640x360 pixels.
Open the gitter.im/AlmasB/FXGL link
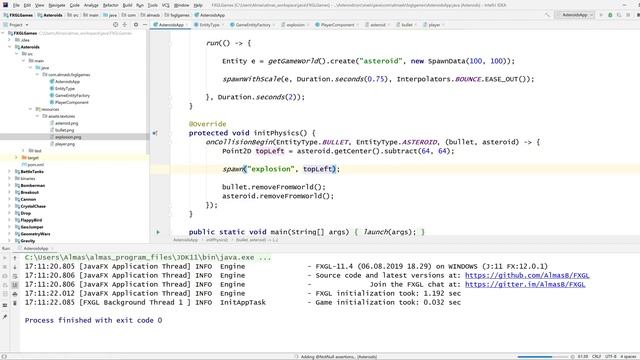coord(525,284)
